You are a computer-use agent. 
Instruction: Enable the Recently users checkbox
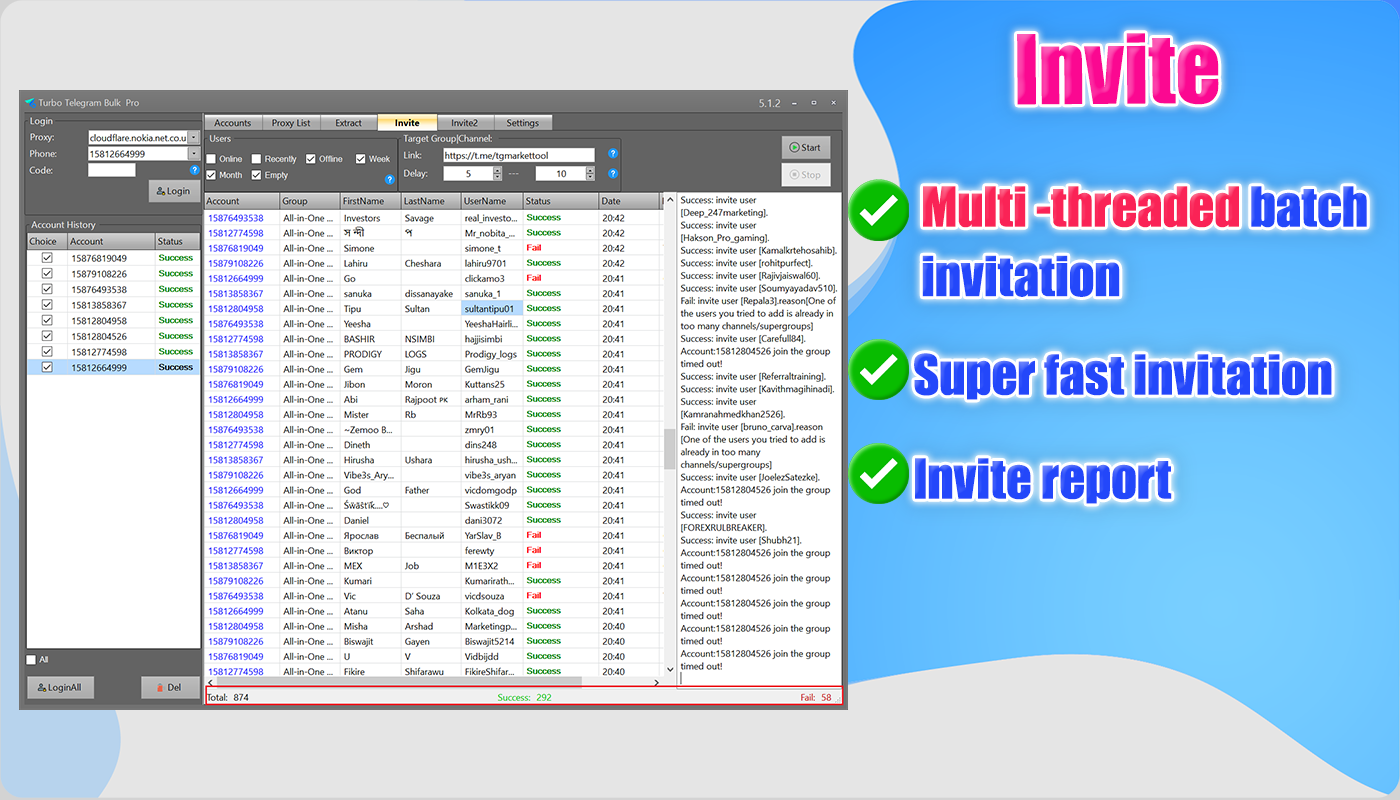pyautogui.click(x=257, y=159)
